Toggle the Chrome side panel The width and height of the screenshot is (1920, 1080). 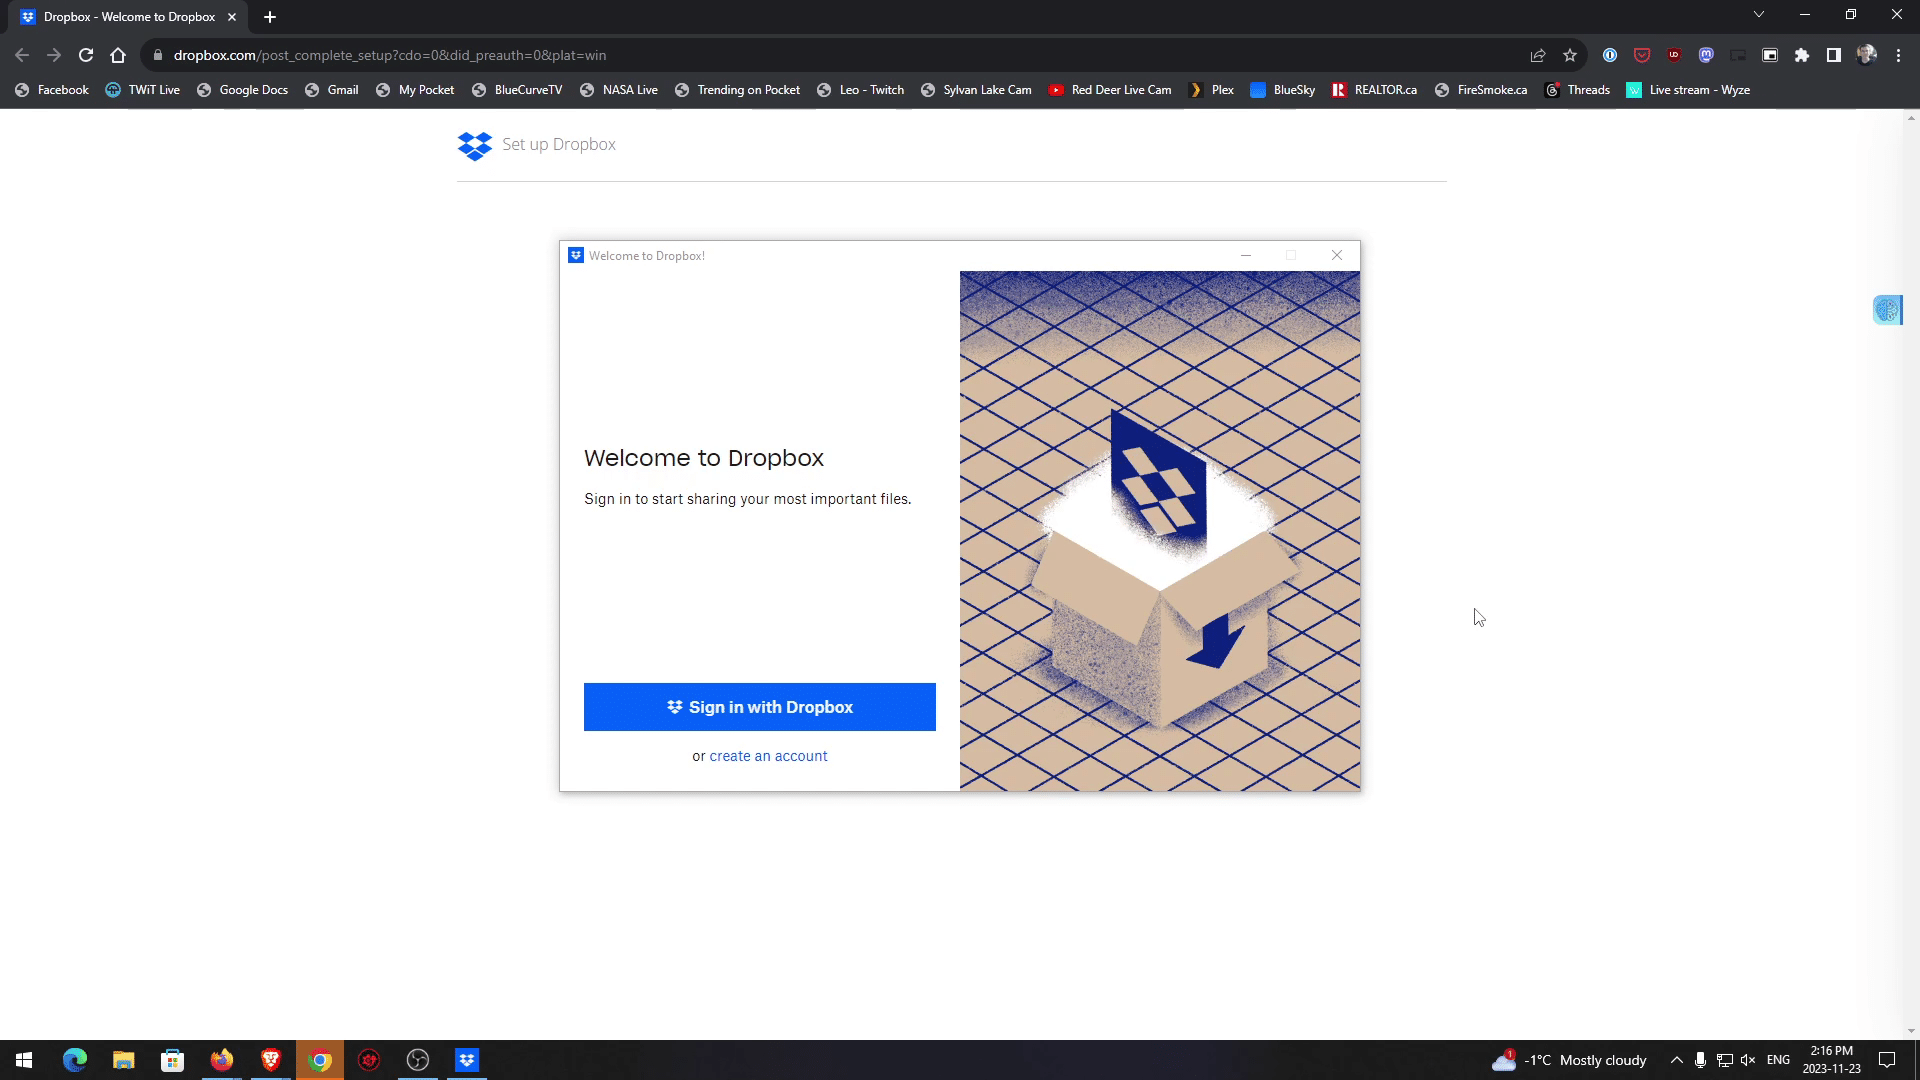pyautogui.click(x=1834, y=55)
